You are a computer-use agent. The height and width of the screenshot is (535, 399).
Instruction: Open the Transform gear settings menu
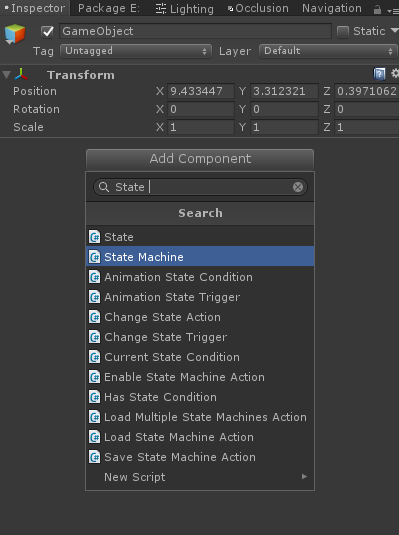click(x=395, y=73)
